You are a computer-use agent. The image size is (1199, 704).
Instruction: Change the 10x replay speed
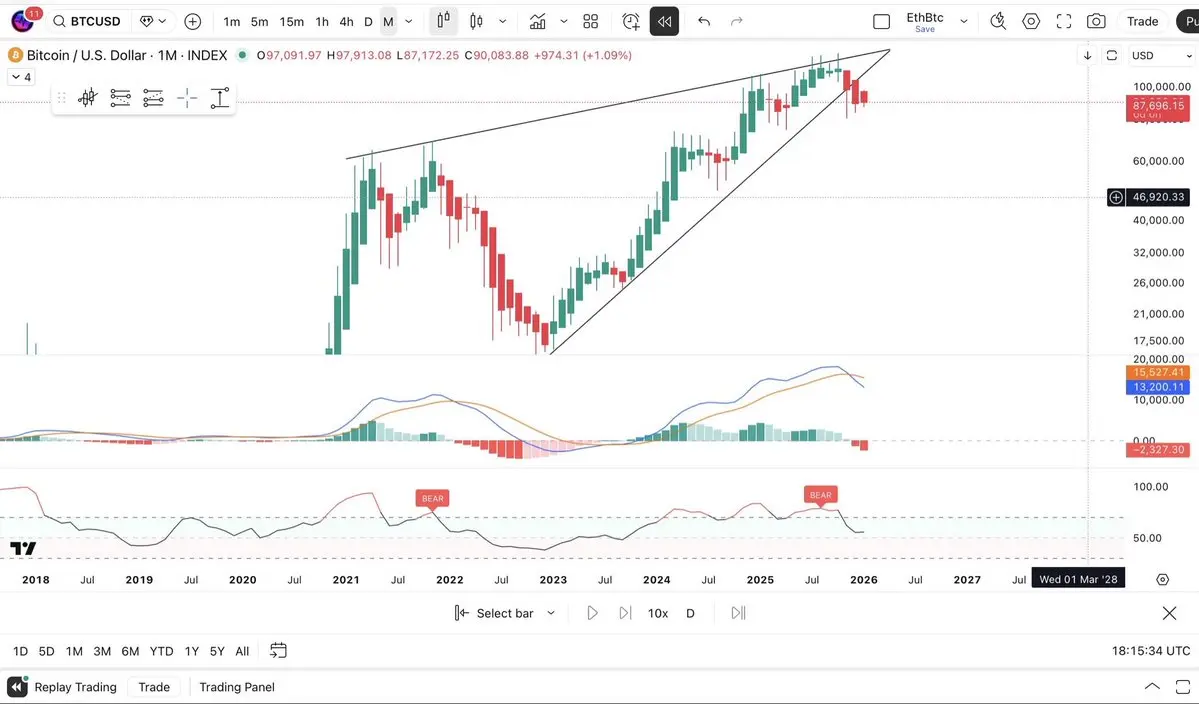point(658,613)
